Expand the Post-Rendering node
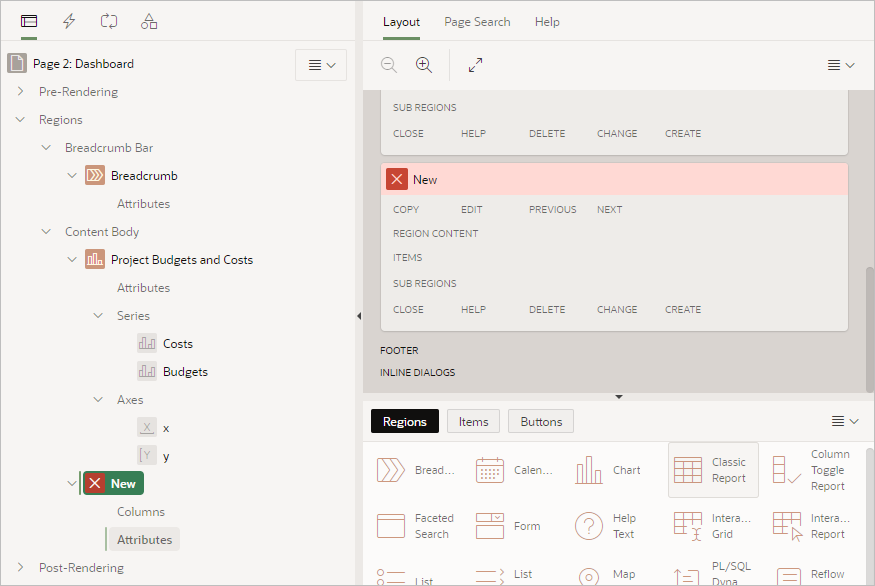 [x=21, y=567]
